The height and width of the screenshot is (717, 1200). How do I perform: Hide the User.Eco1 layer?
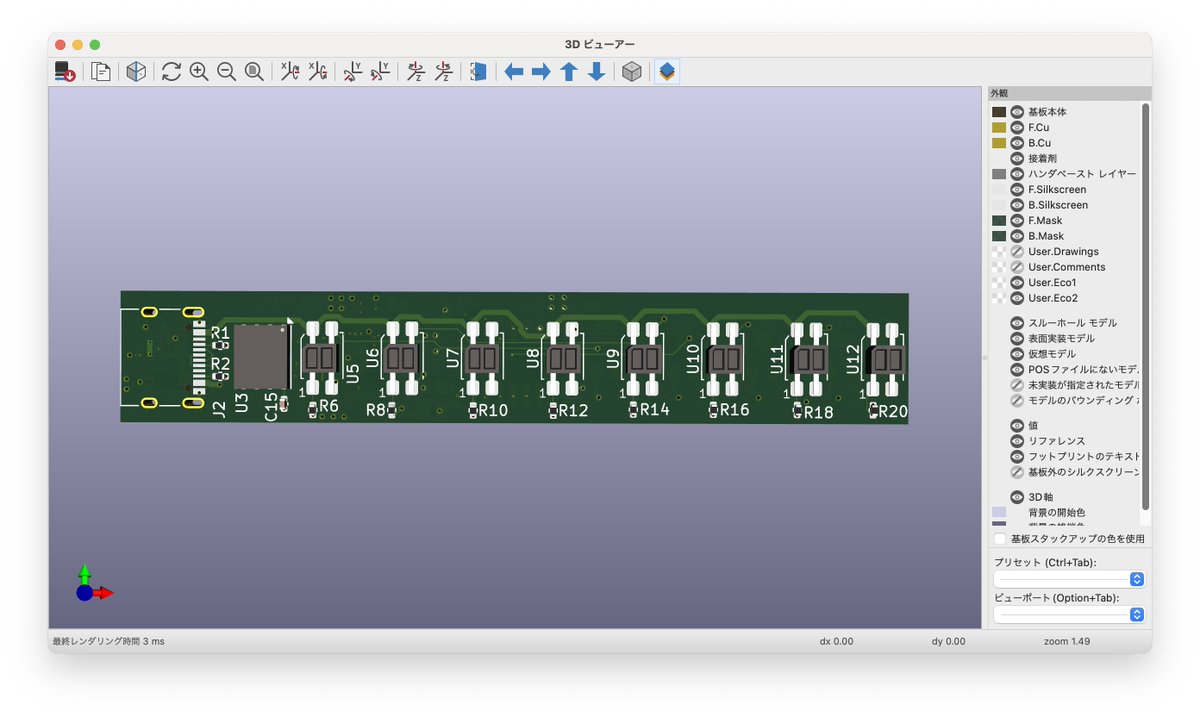[1017, 282]
